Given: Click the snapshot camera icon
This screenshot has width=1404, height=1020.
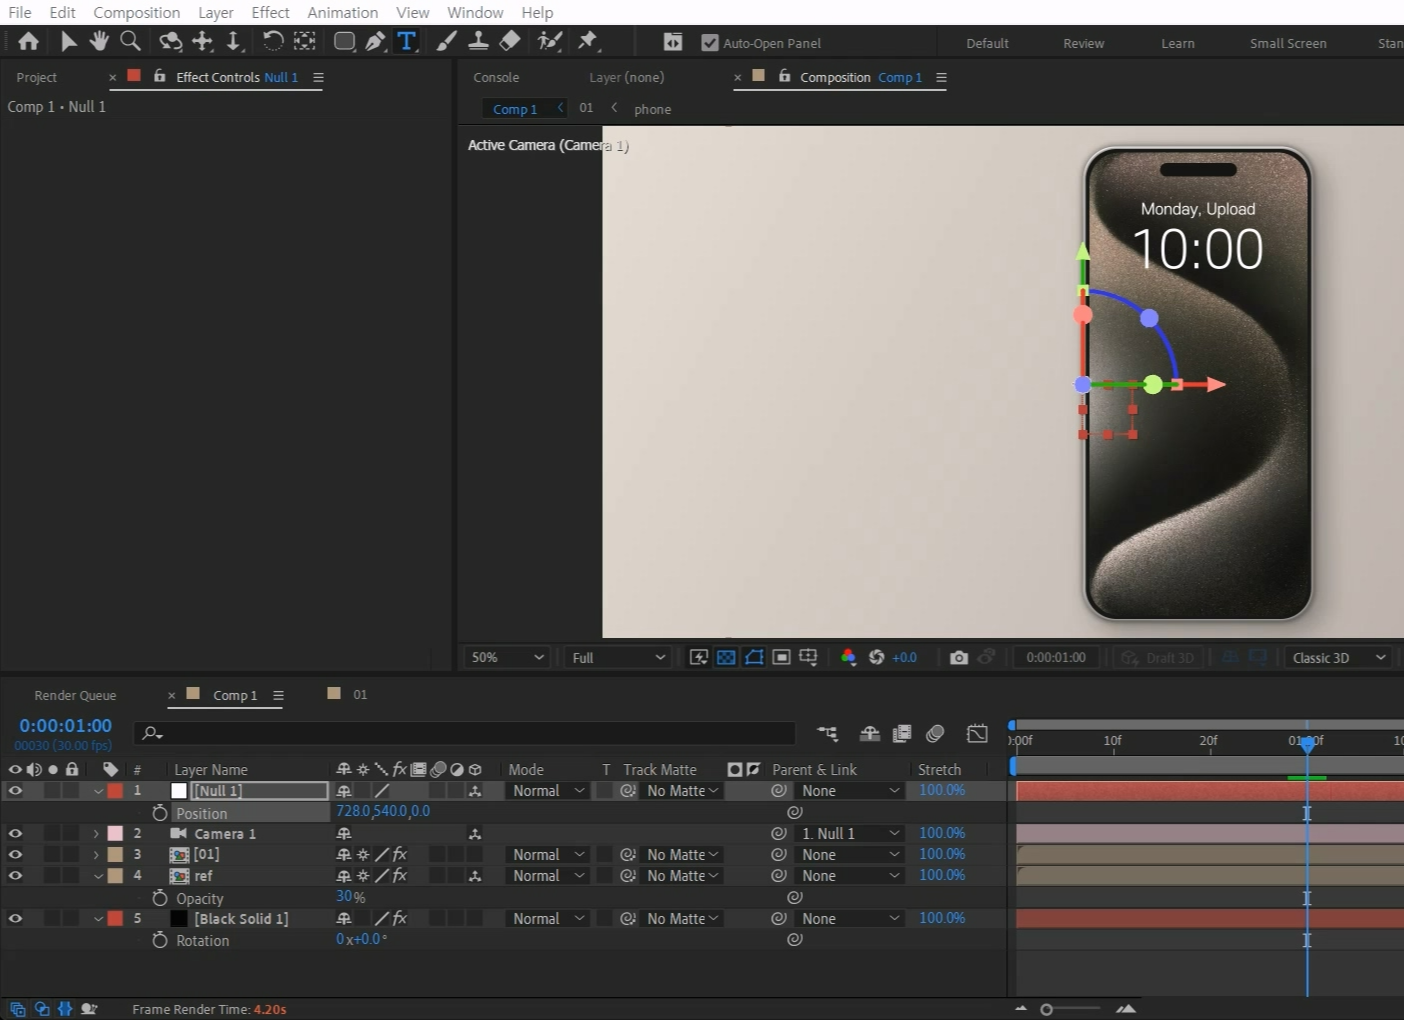Looking at the screenshot, I should (x=959, y=657).
